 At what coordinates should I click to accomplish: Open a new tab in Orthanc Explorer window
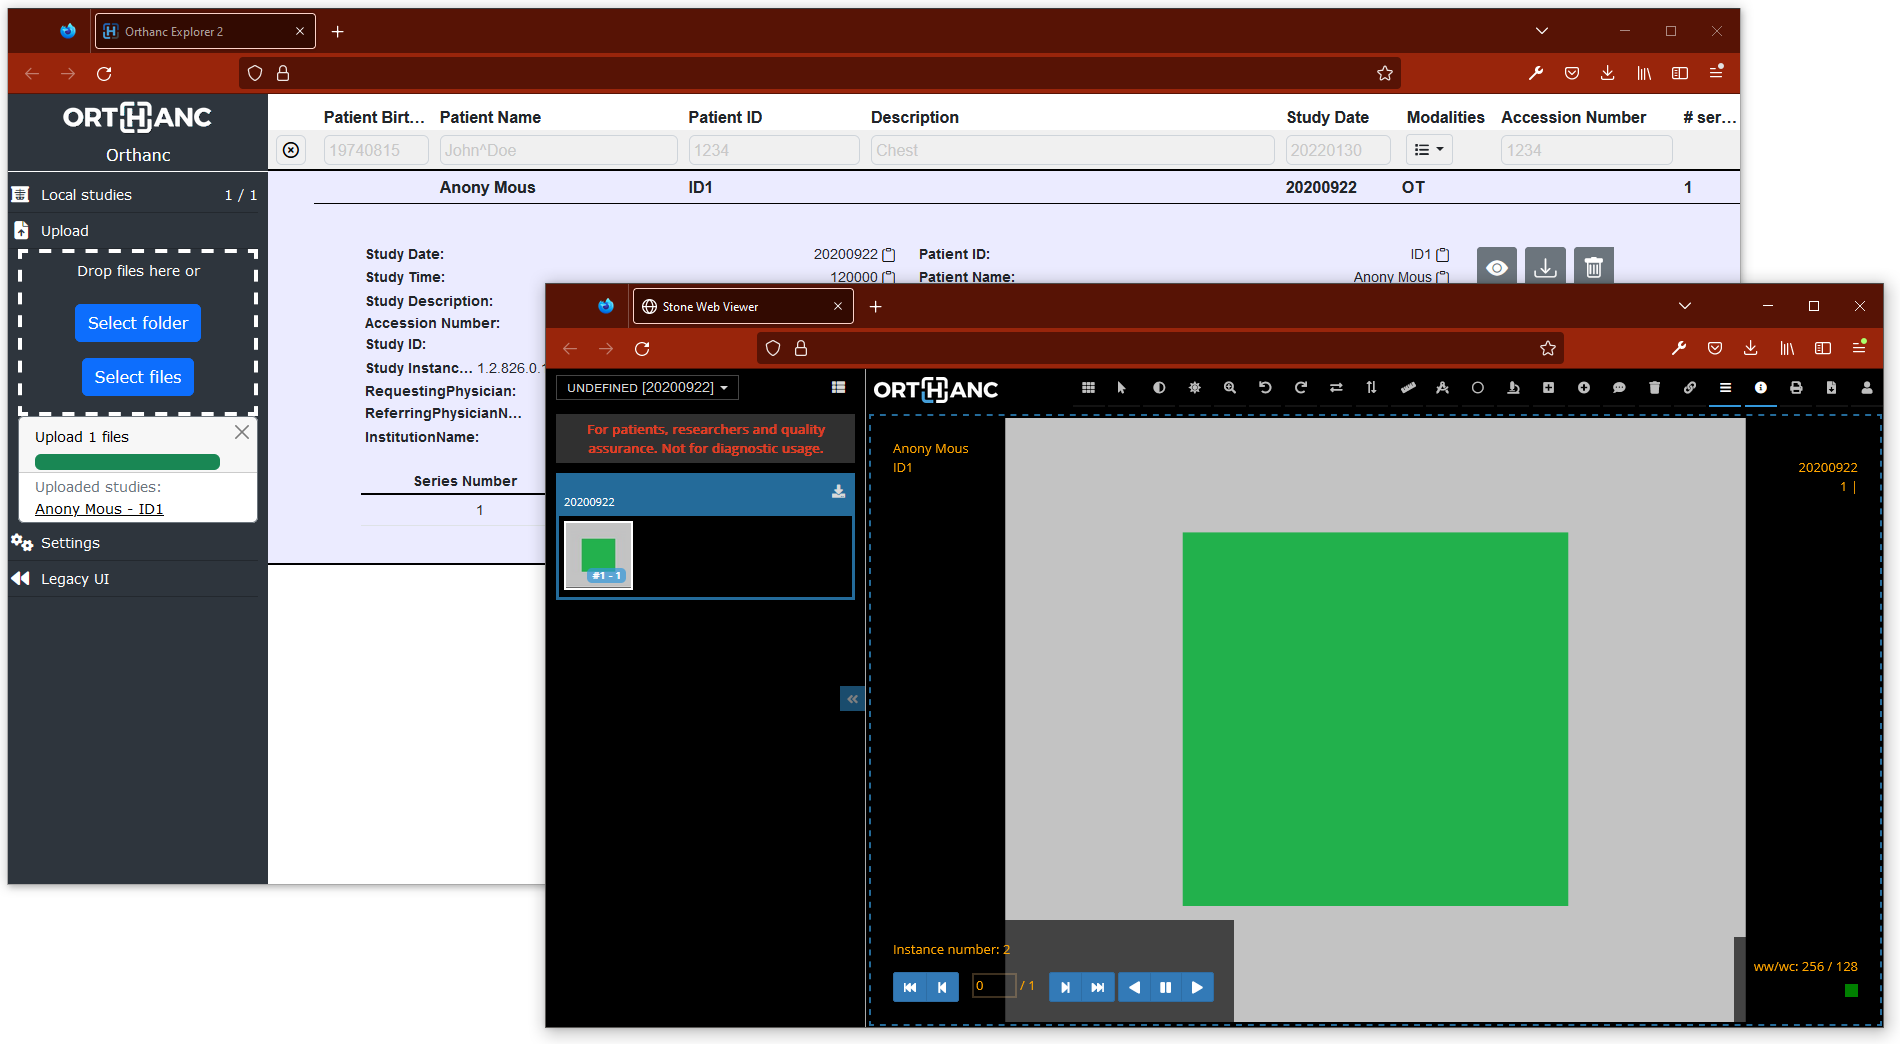coord(338,32)
